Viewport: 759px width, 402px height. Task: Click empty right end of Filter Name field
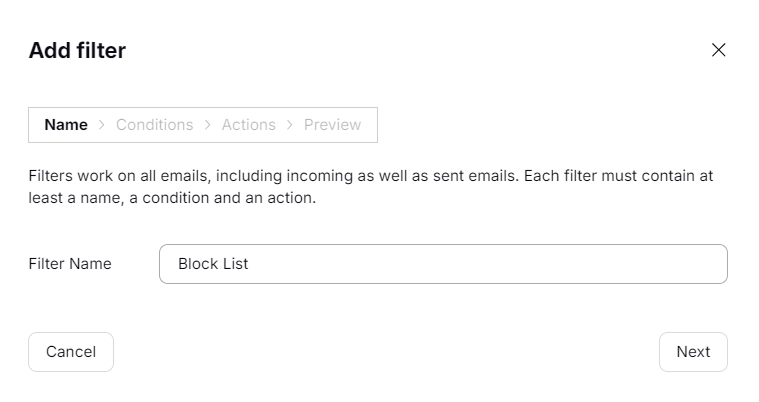tap(650, 264)
